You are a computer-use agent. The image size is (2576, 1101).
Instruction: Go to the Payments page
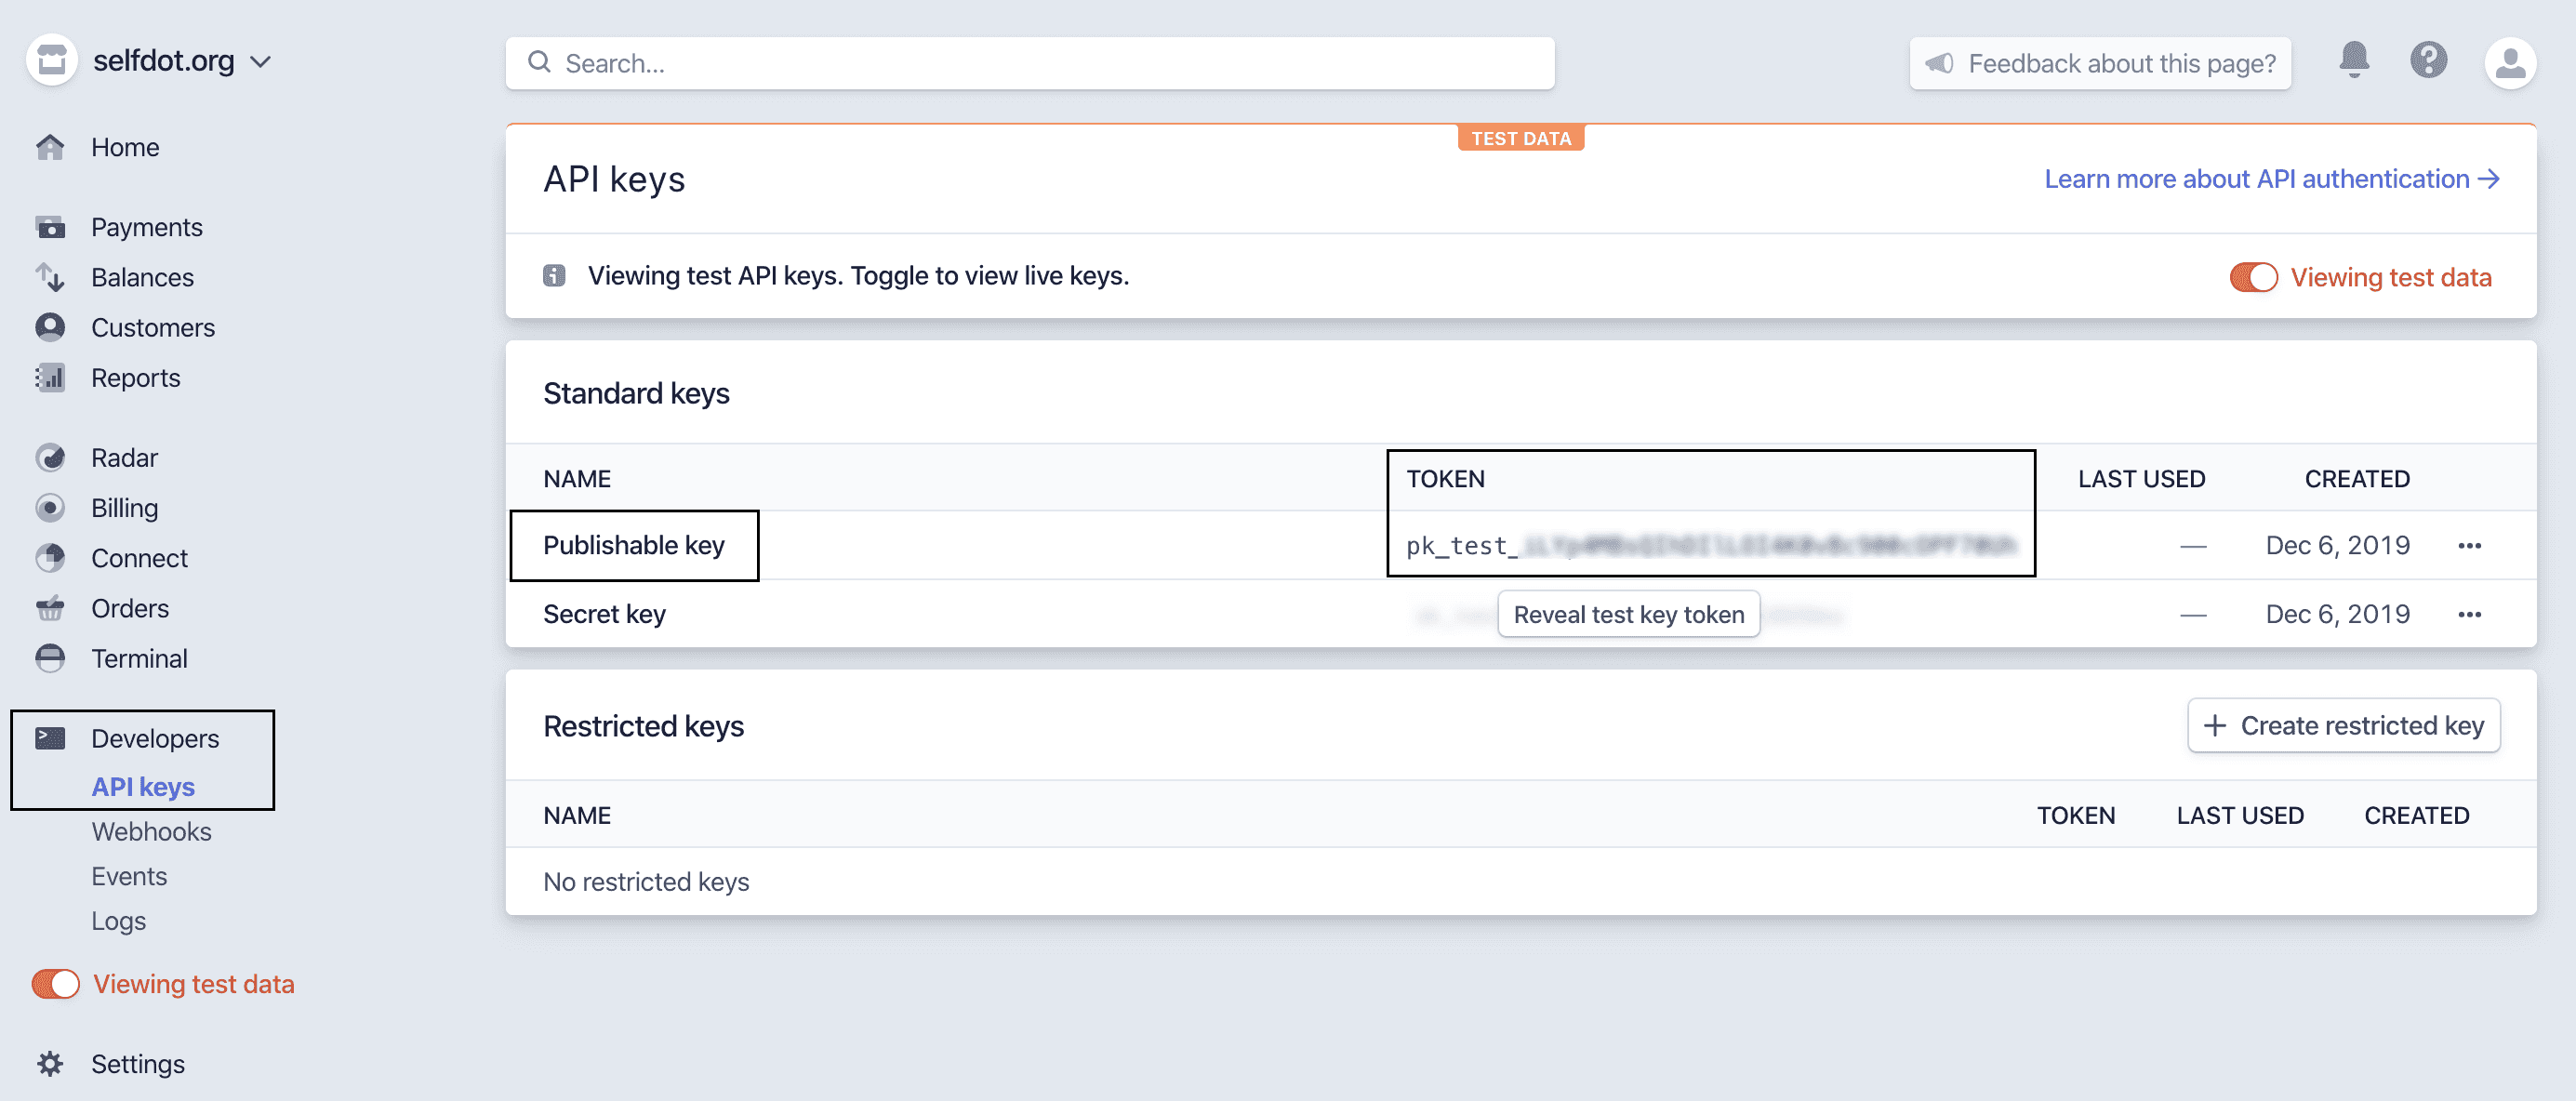coord(146,227)
